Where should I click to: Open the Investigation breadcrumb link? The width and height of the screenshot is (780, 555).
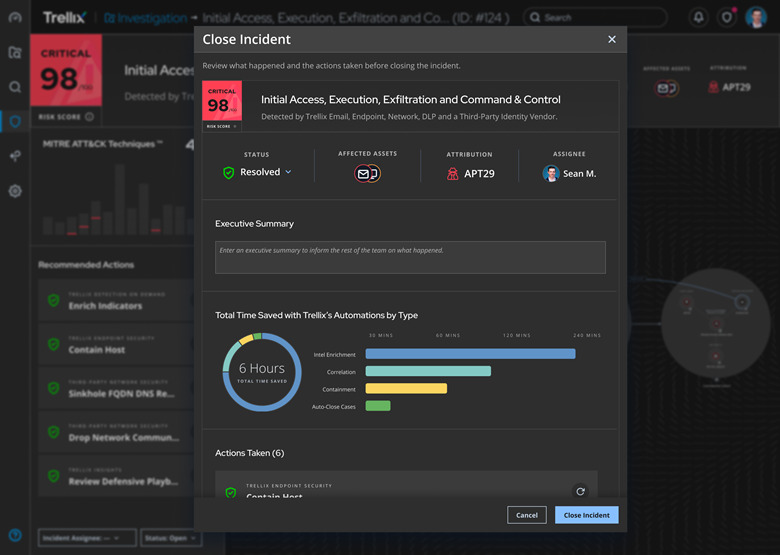[145, 18]
